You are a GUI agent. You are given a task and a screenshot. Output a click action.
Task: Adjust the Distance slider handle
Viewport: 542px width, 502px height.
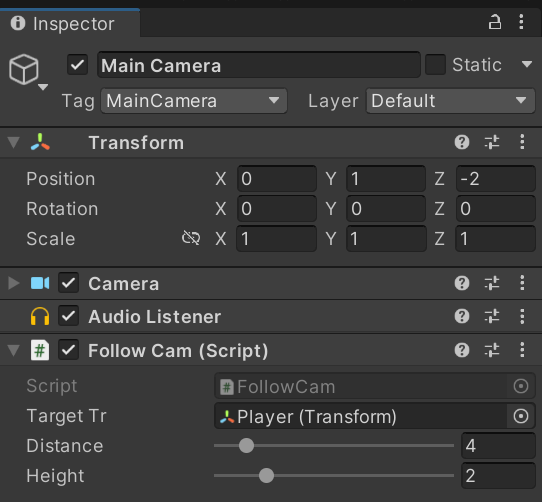tap(246, 445)
